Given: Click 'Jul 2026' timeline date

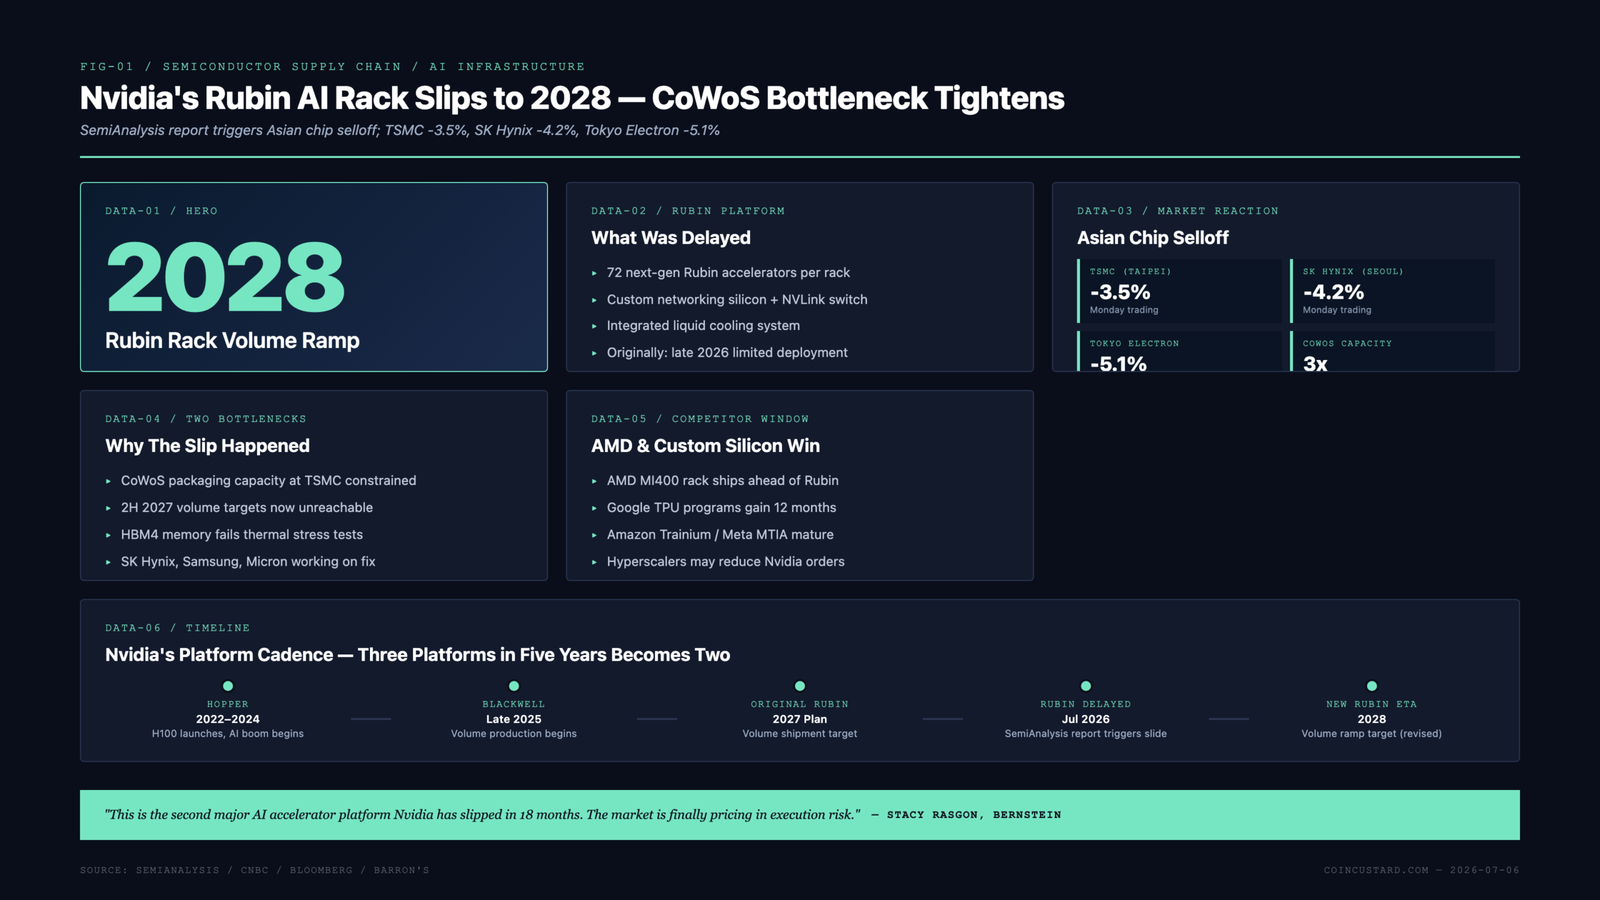Looking at the screenshot, I should (1086, 719).
